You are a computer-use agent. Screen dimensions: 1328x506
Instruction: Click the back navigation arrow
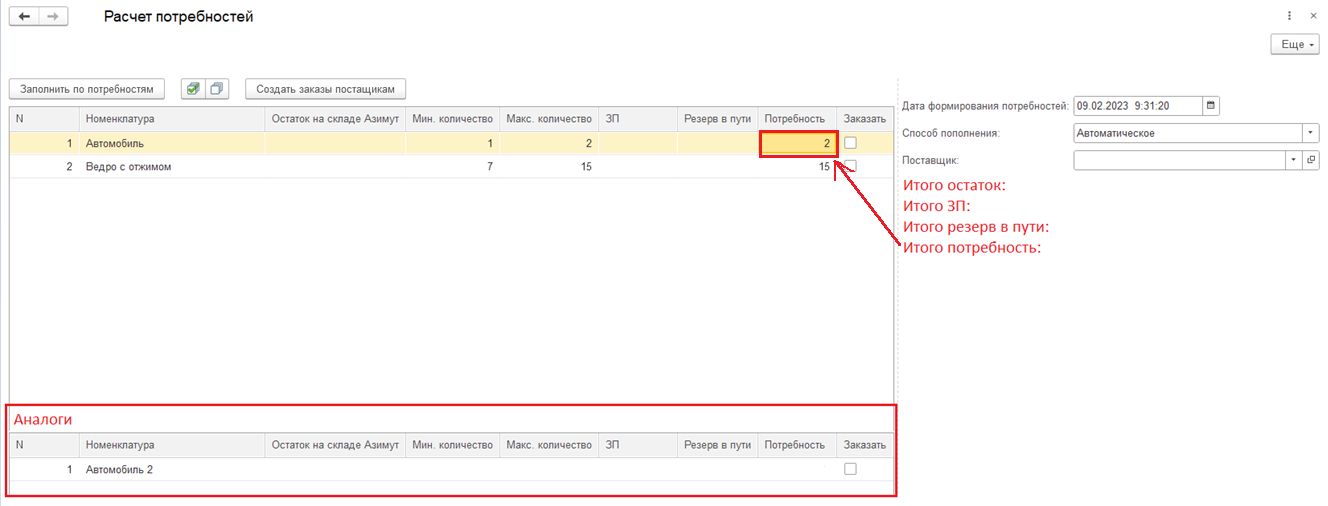click(x=24, y=17)
